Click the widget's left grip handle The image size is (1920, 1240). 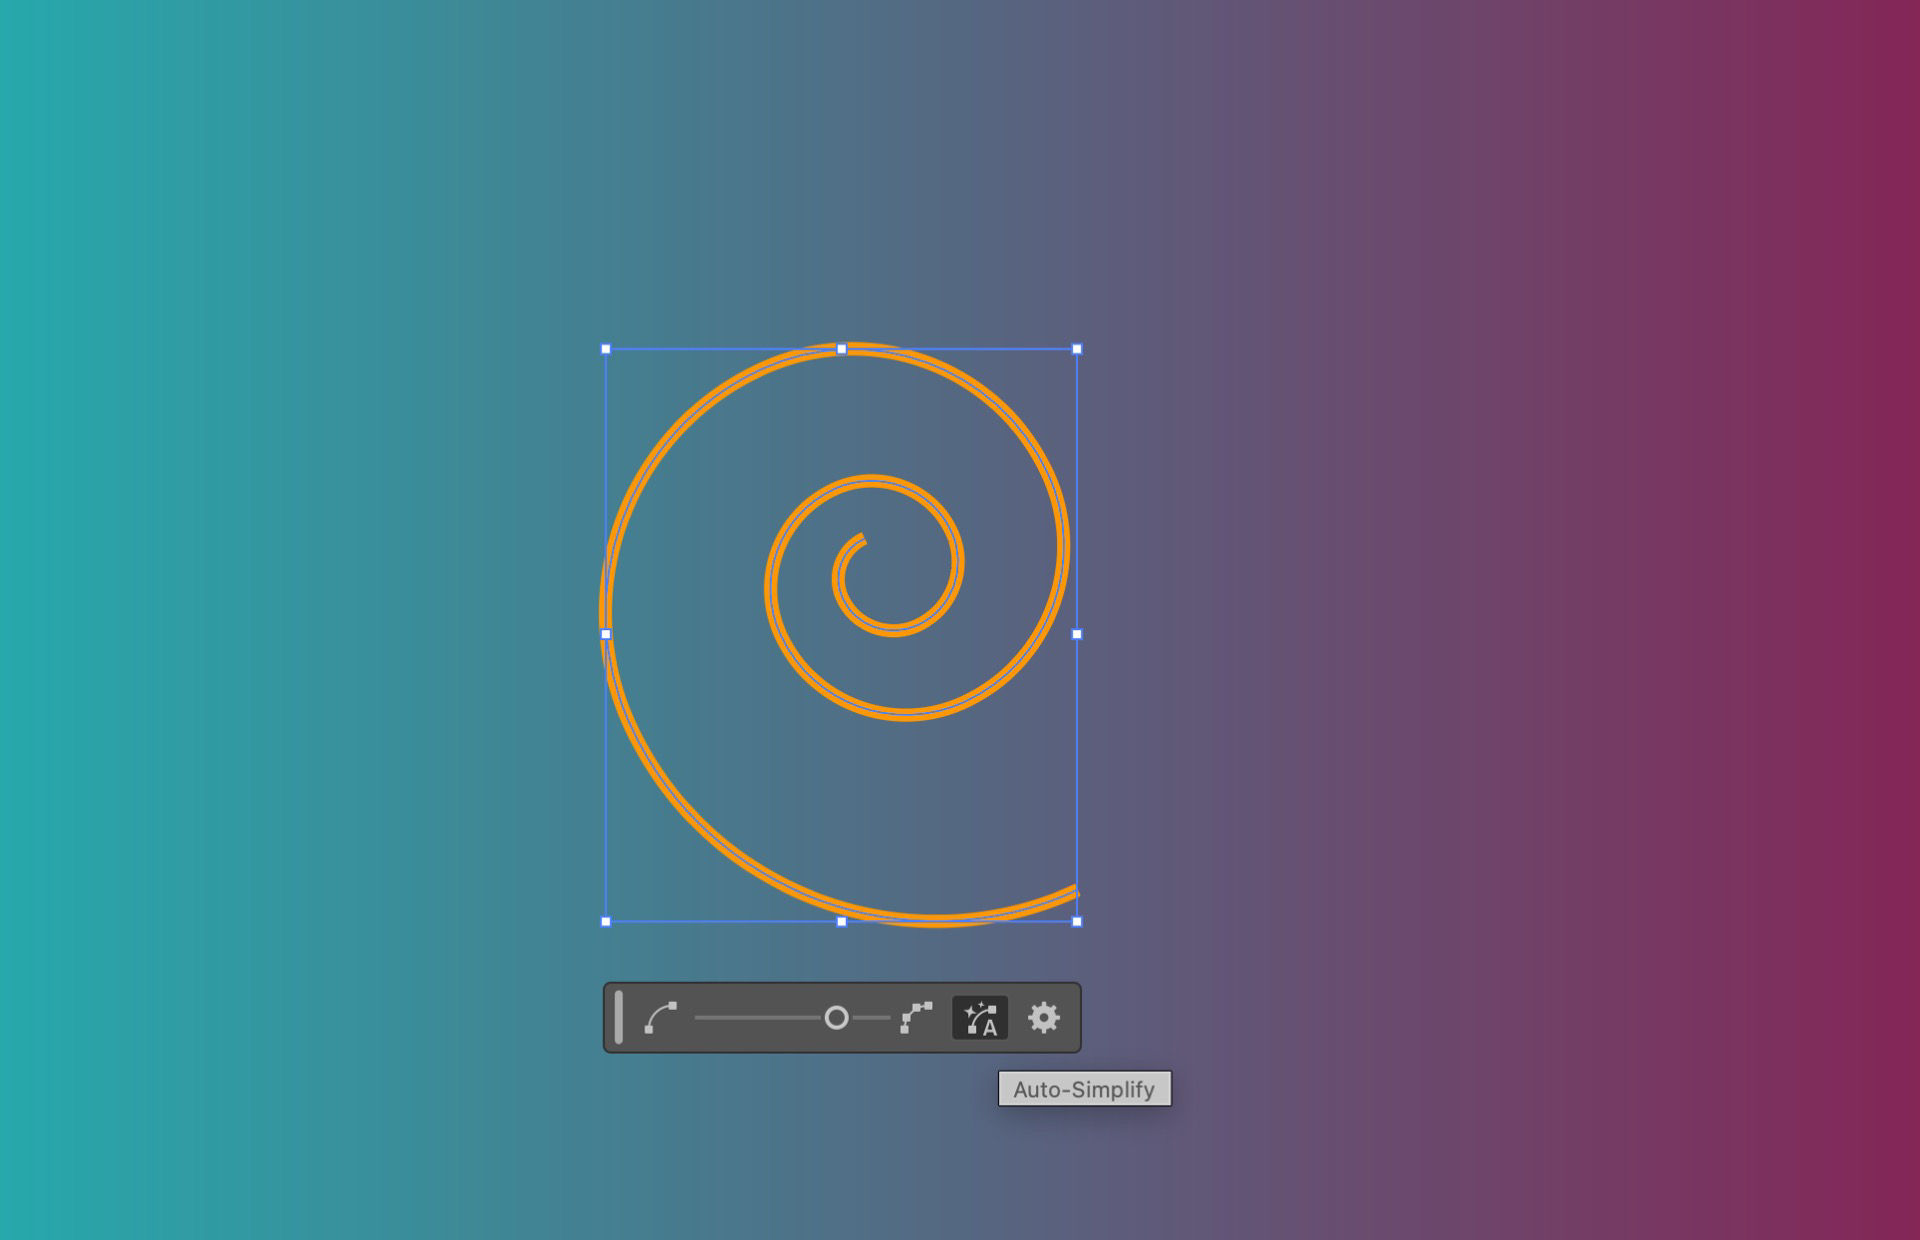coord(618,1017)
